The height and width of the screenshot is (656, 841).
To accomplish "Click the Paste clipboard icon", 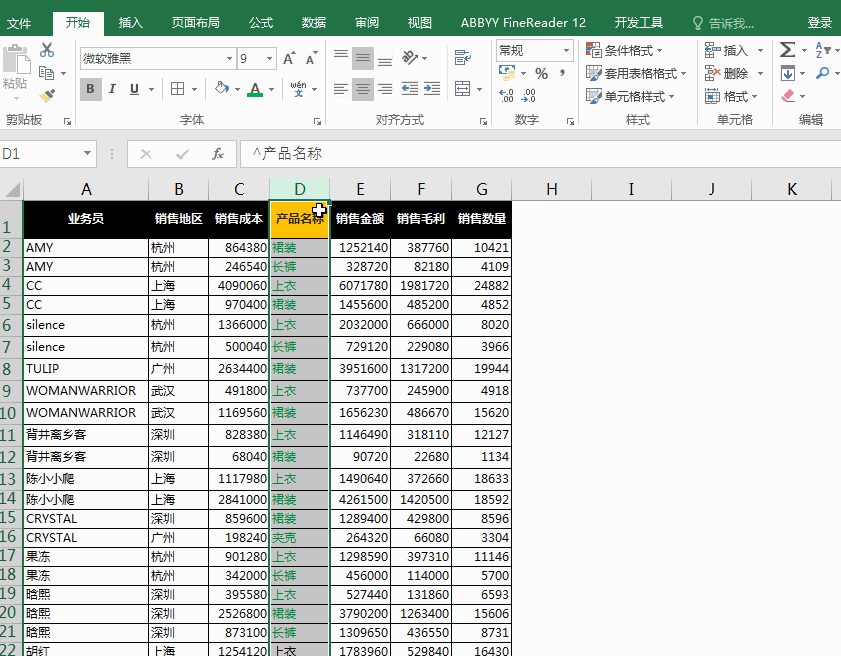I will tap(16, 60).
